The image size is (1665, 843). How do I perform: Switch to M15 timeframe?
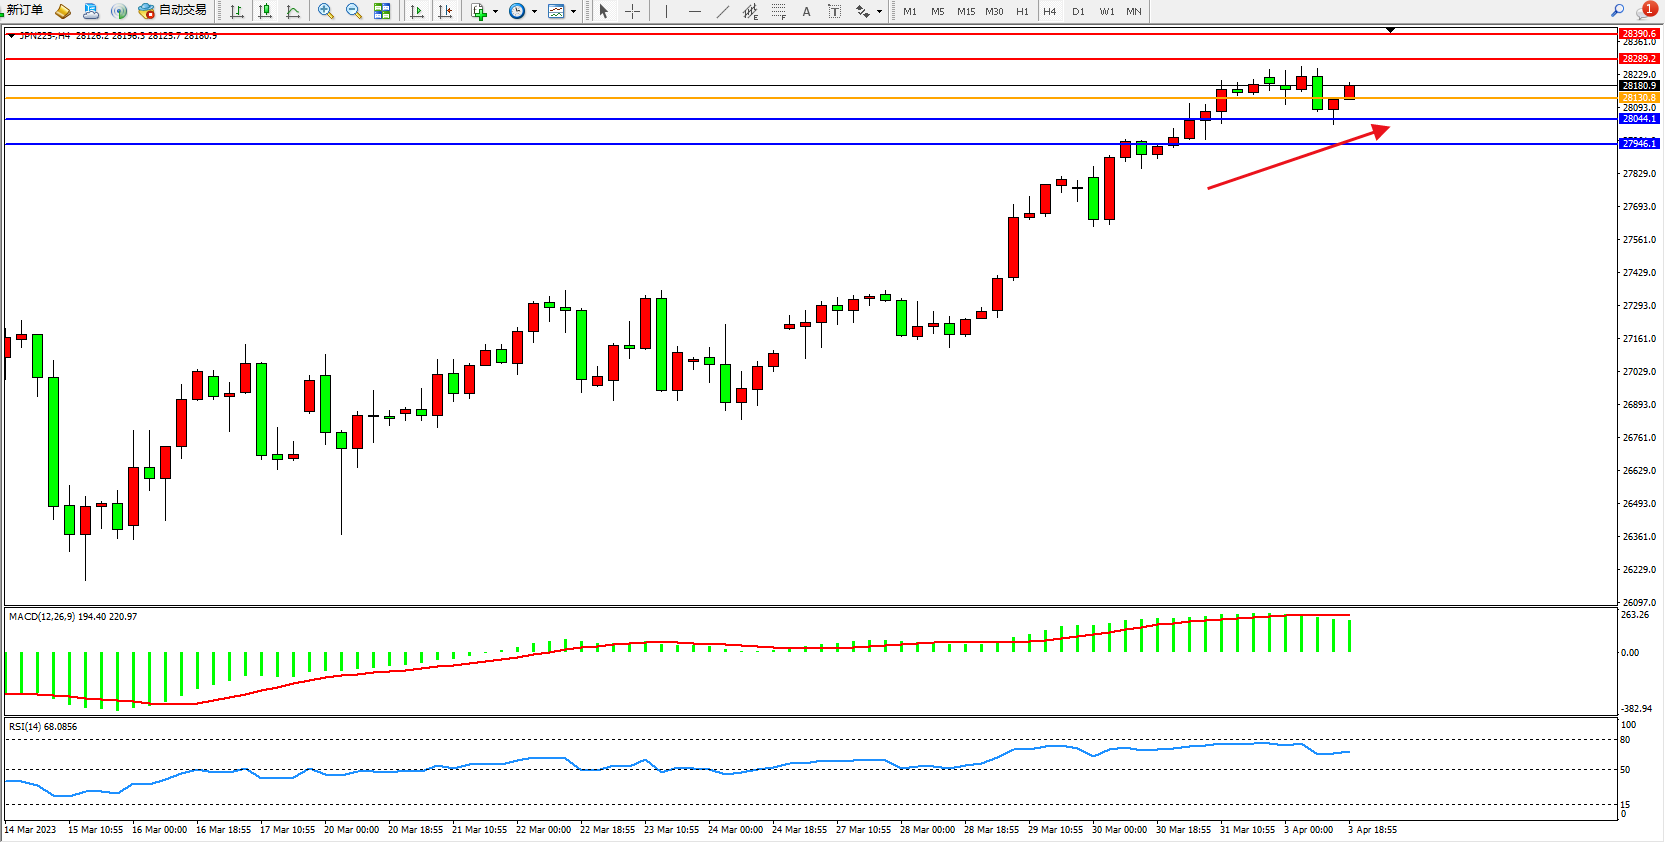[x=965, y=12]
